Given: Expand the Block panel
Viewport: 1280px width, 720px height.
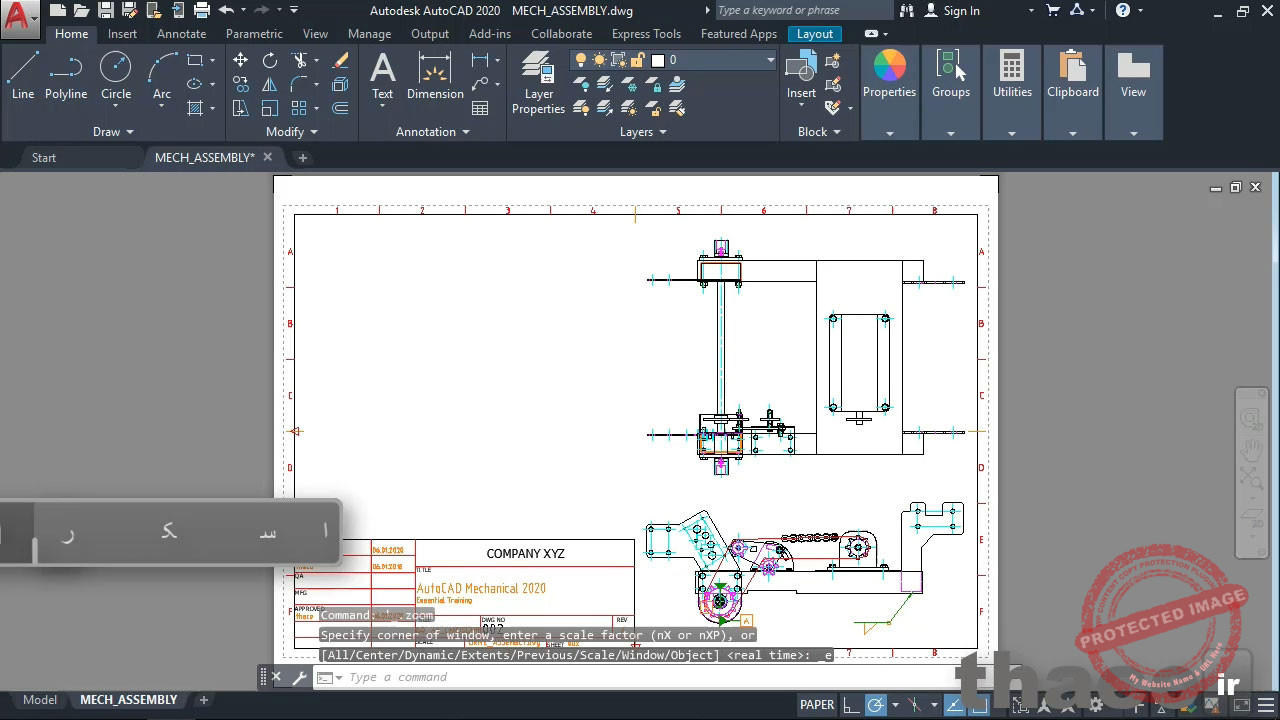Looking at the screenshot, I should pyautogui.click(x=819, y=131).
